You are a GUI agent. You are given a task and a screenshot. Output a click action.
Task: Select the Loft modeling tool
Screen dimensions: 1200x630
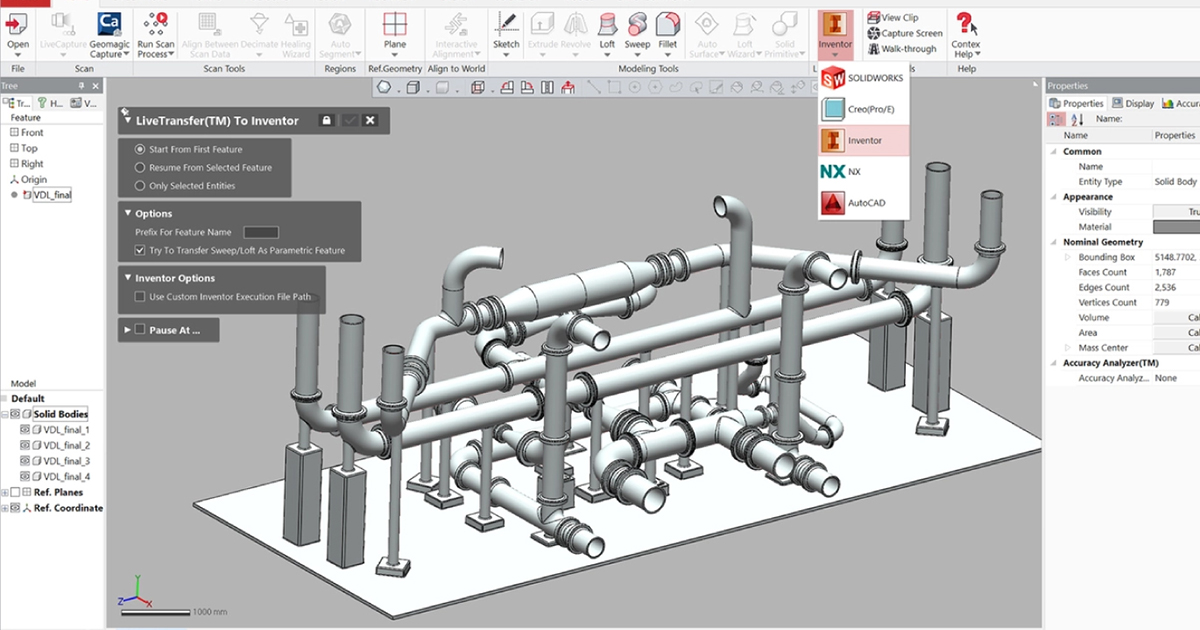click(607, 25)
